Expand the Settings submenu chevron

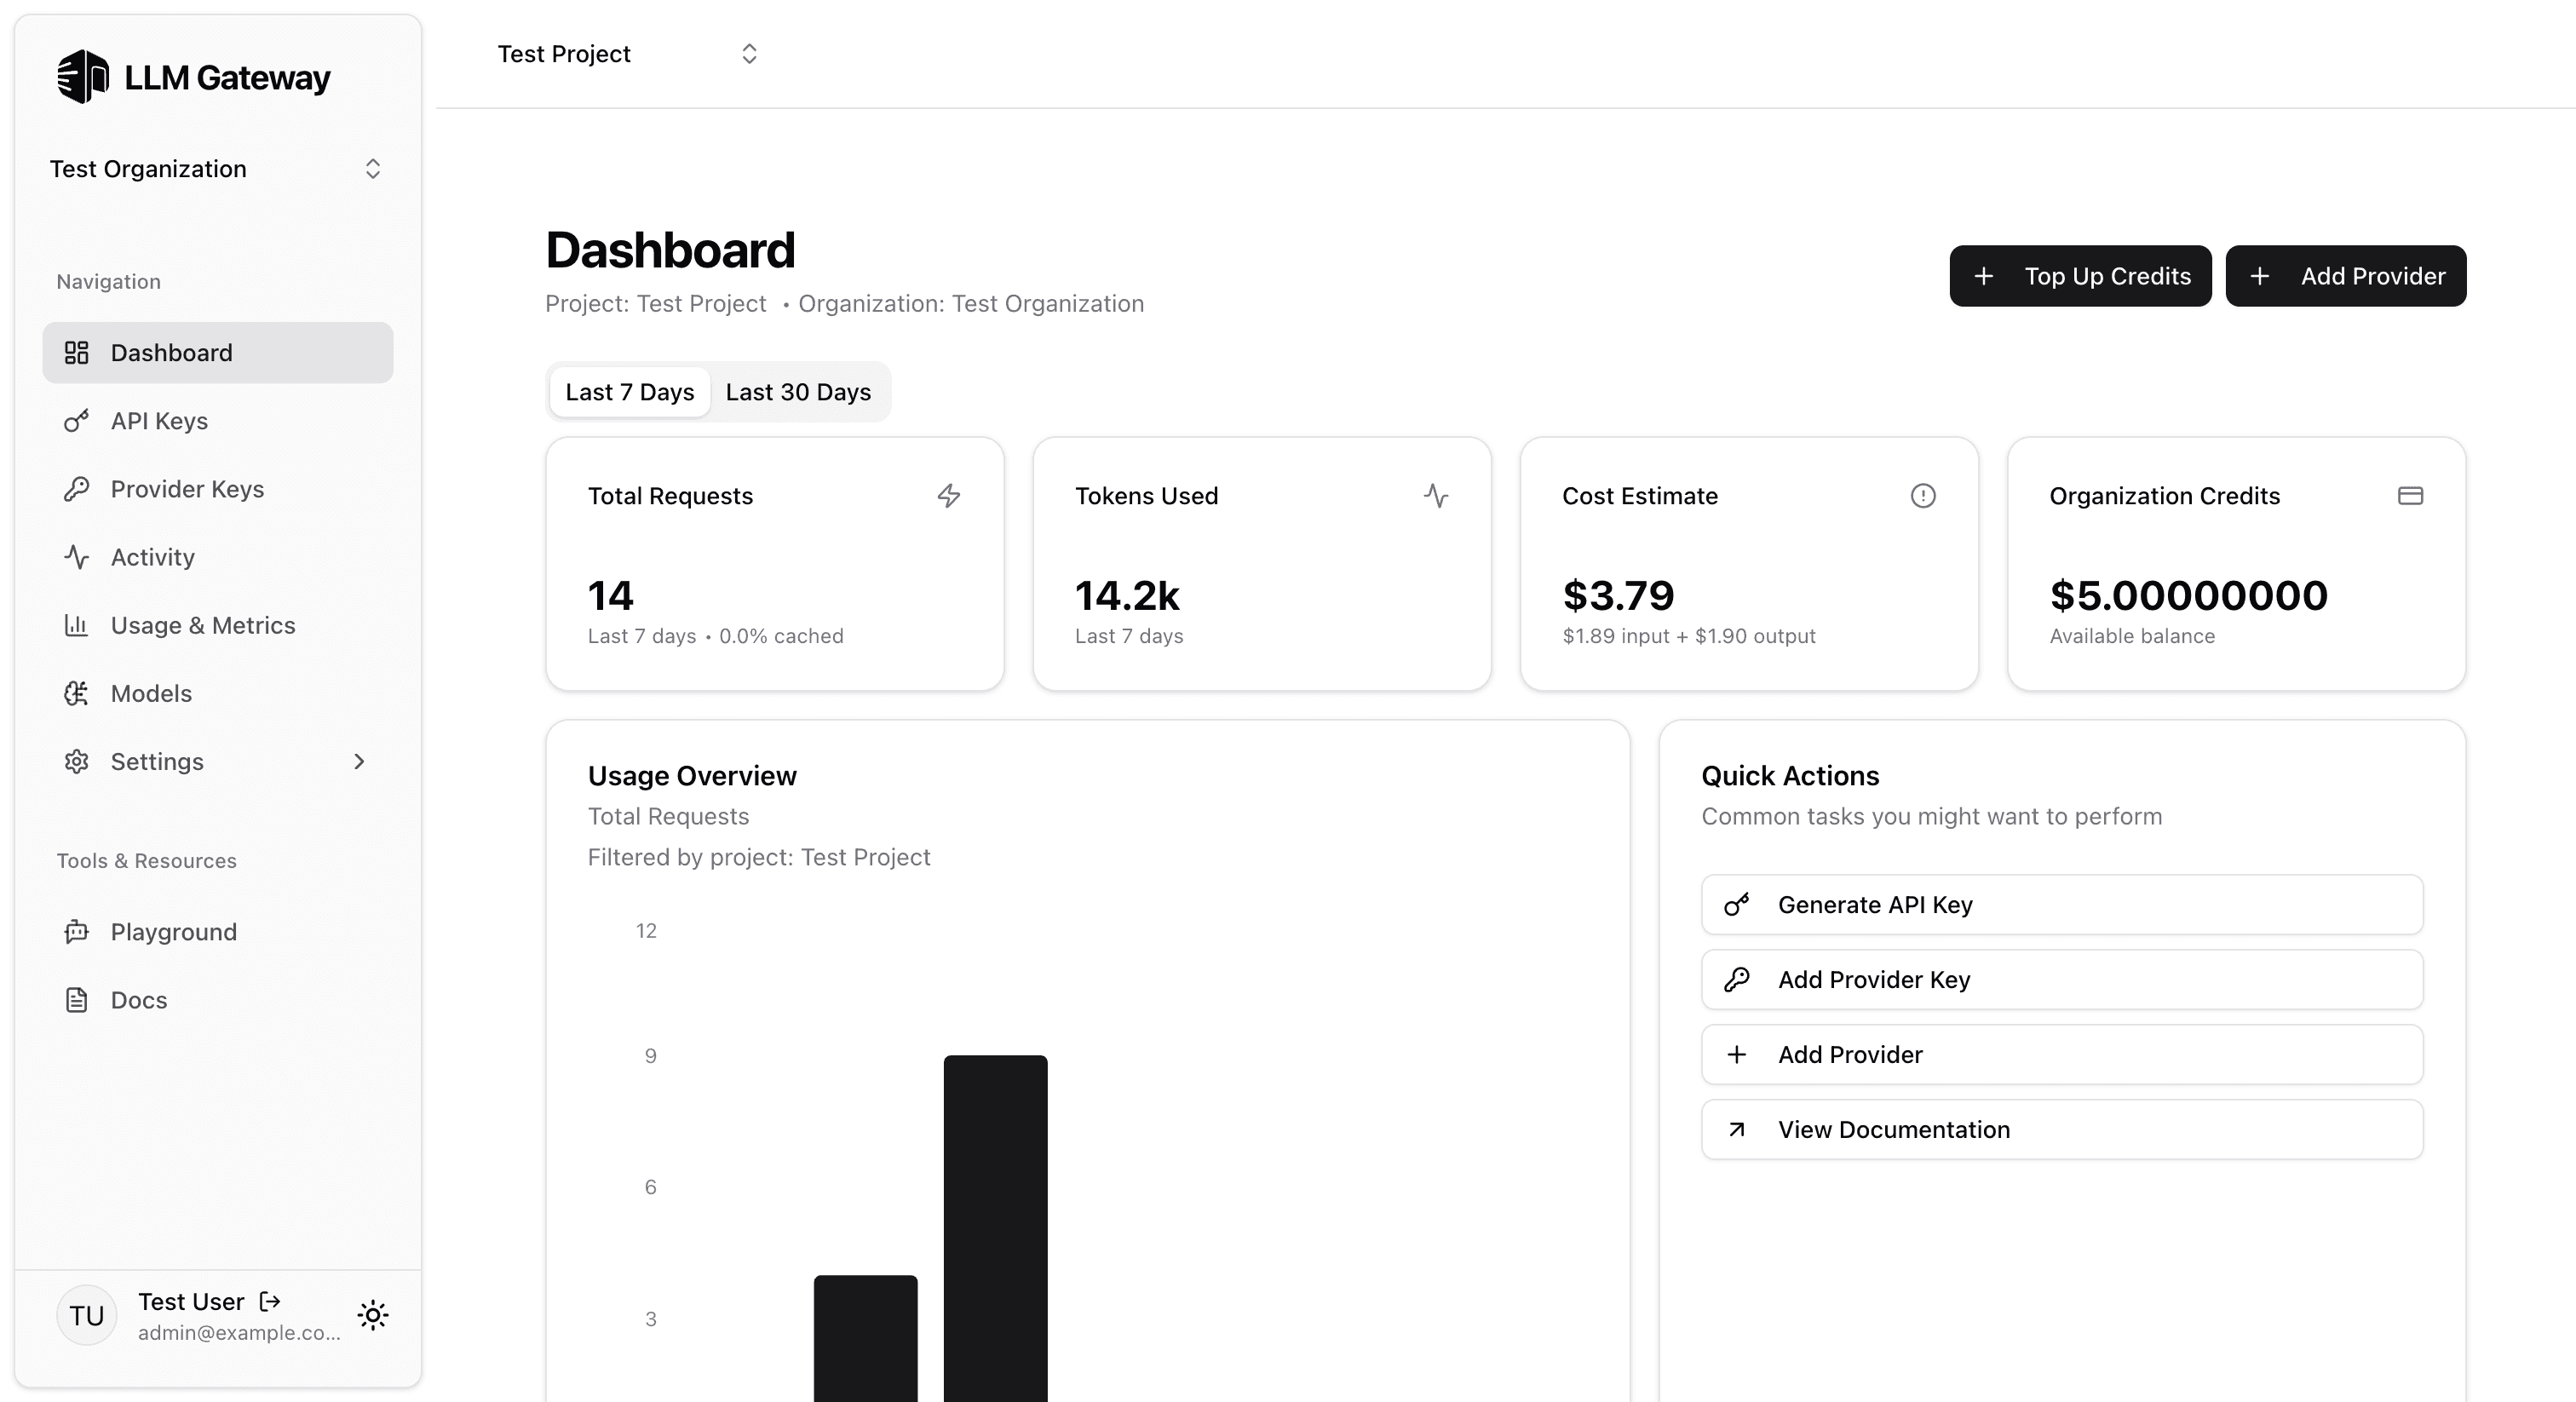tap(359, 762)
